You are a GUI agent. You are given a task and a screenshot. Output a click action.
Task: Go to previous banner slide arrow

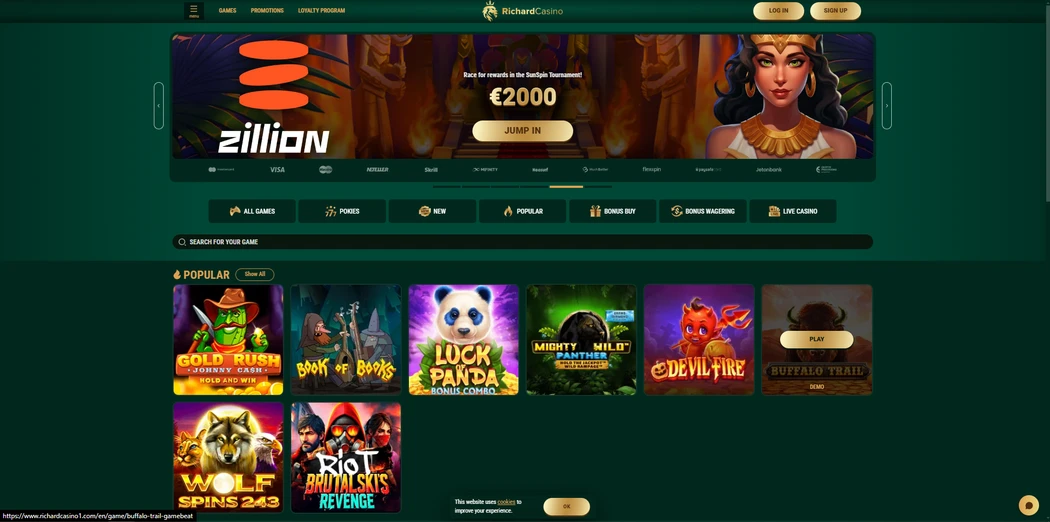tap(159, 106)
